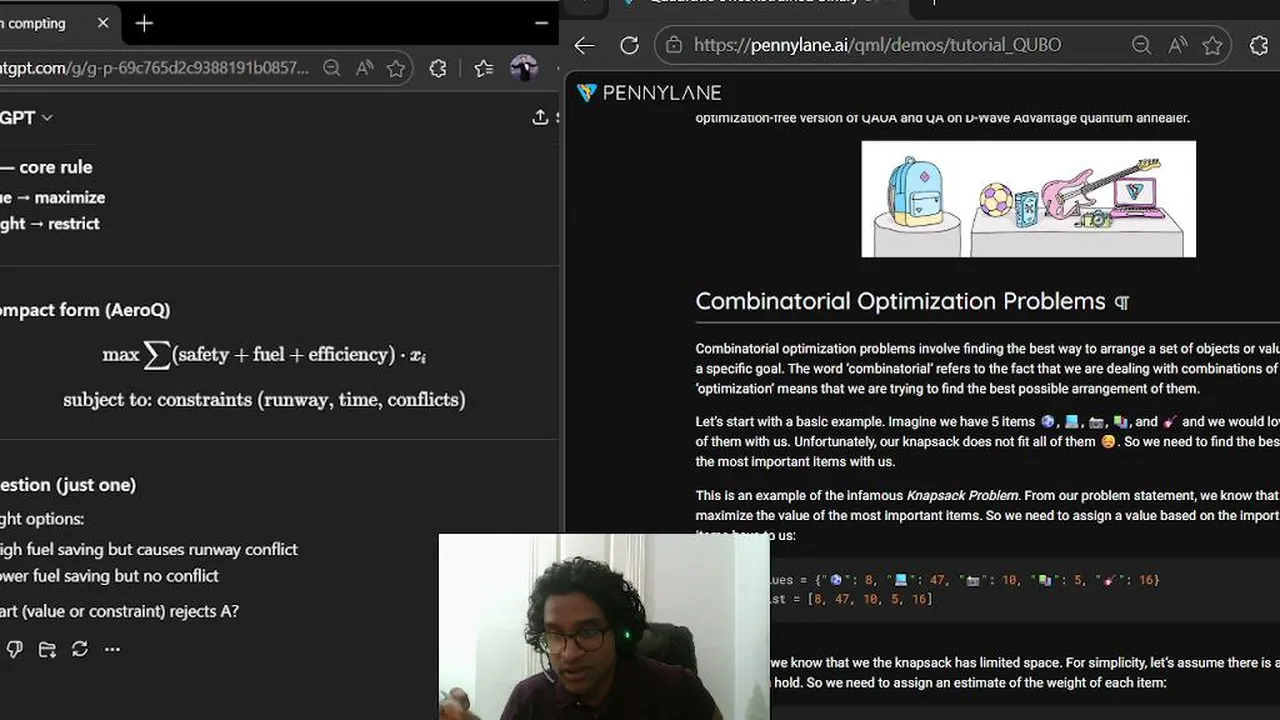
Task: Click zoom icon in PennyLane address bar
Action: click(x=1141, y=45)
